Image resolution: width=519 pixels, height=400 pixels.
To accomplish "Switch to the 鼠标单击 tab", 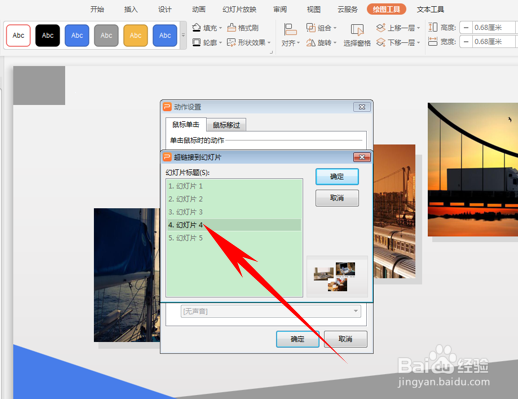I will pos(186,125).
